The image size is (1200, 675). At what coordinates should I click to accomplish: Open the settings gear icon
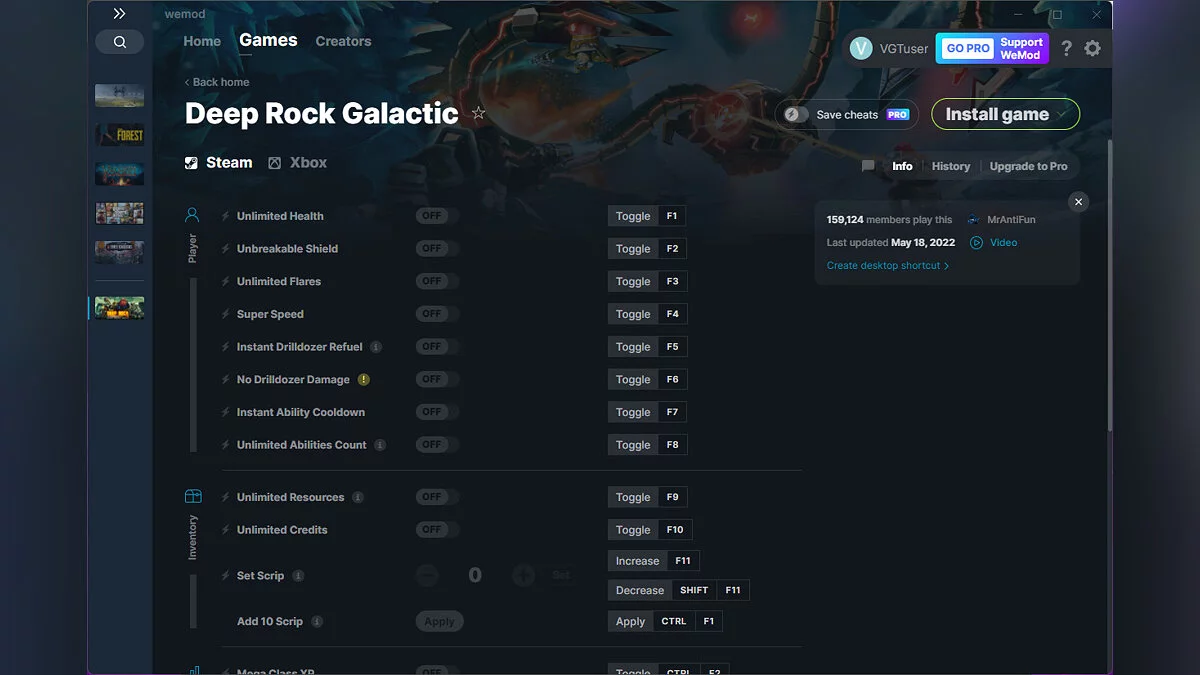(x=1092, y=48)
